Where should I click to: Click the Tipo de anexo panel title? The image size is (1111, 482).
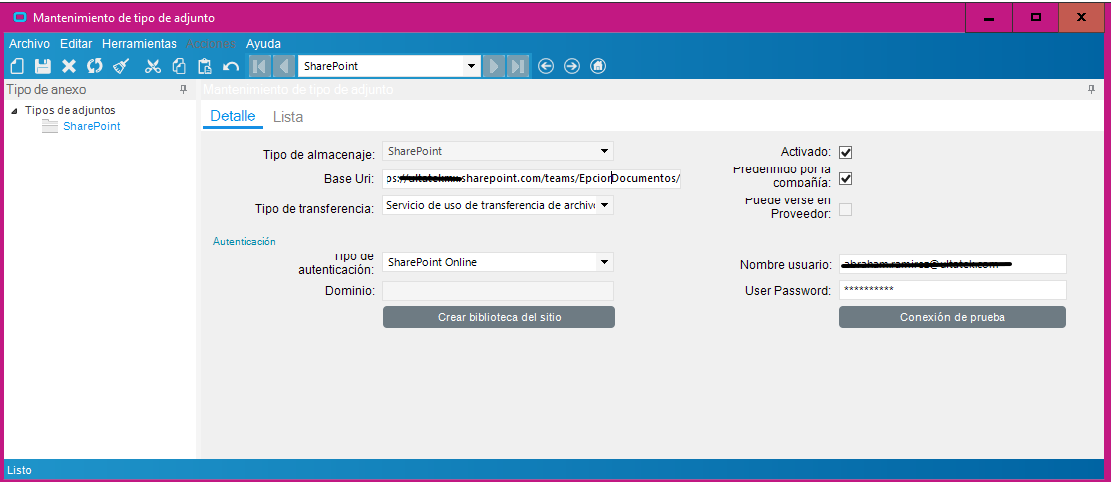coord(46,89)
